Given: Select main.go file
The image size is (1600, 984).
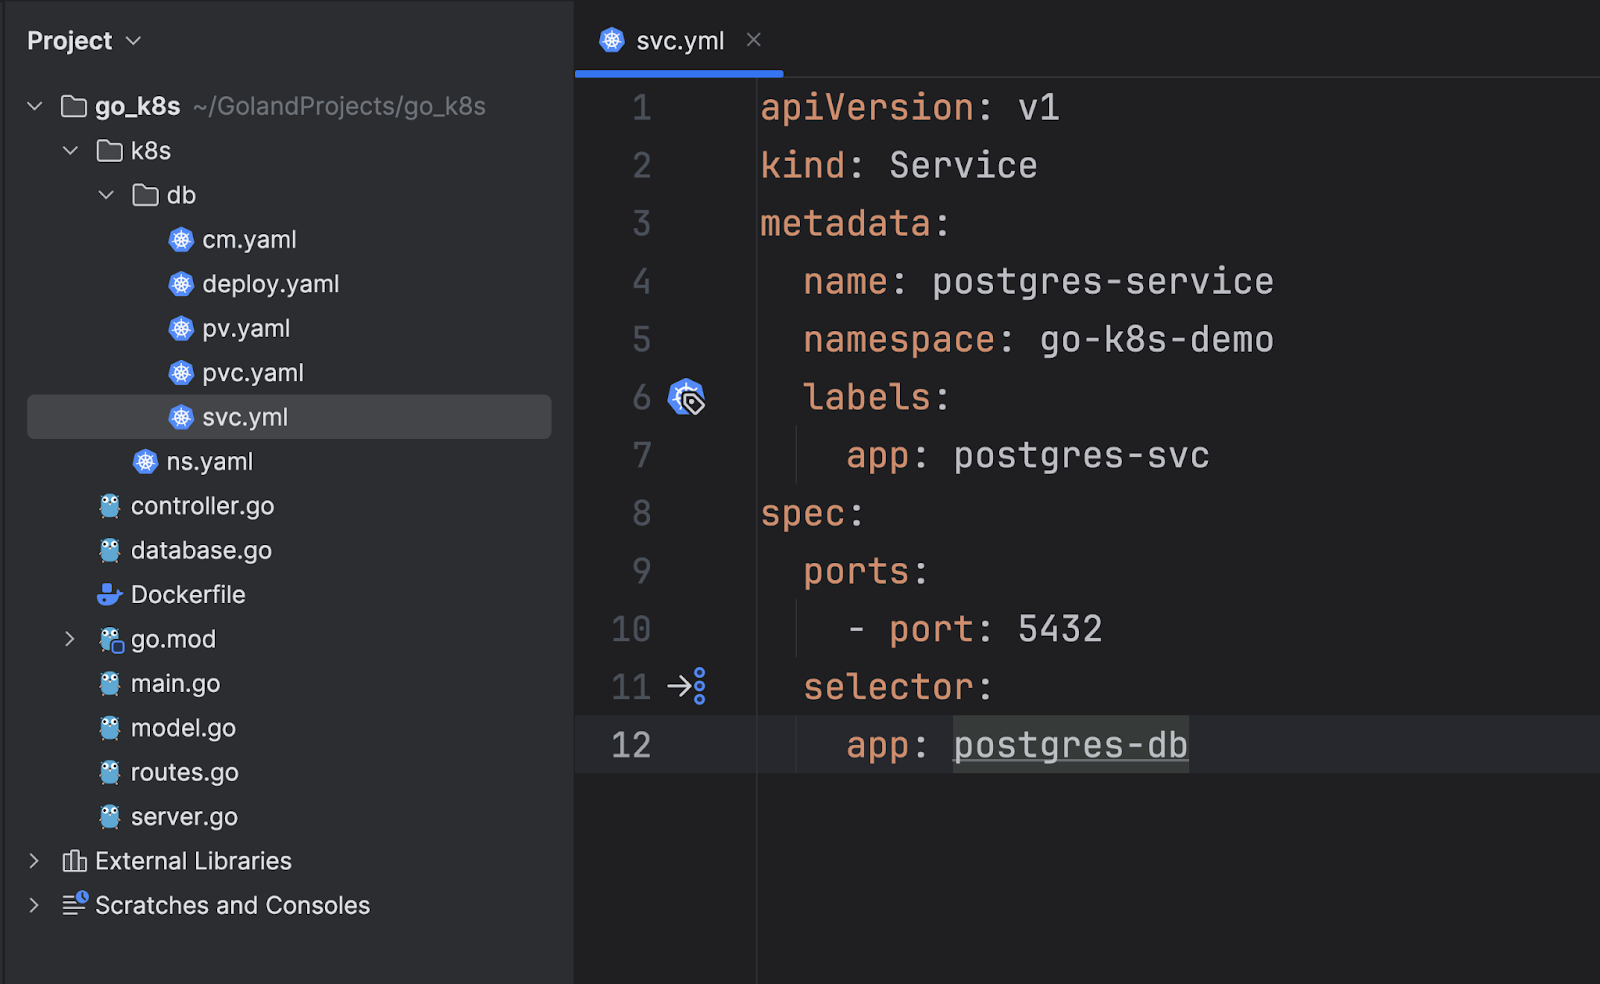Looking at the screenshot, I should pos(176,684).
